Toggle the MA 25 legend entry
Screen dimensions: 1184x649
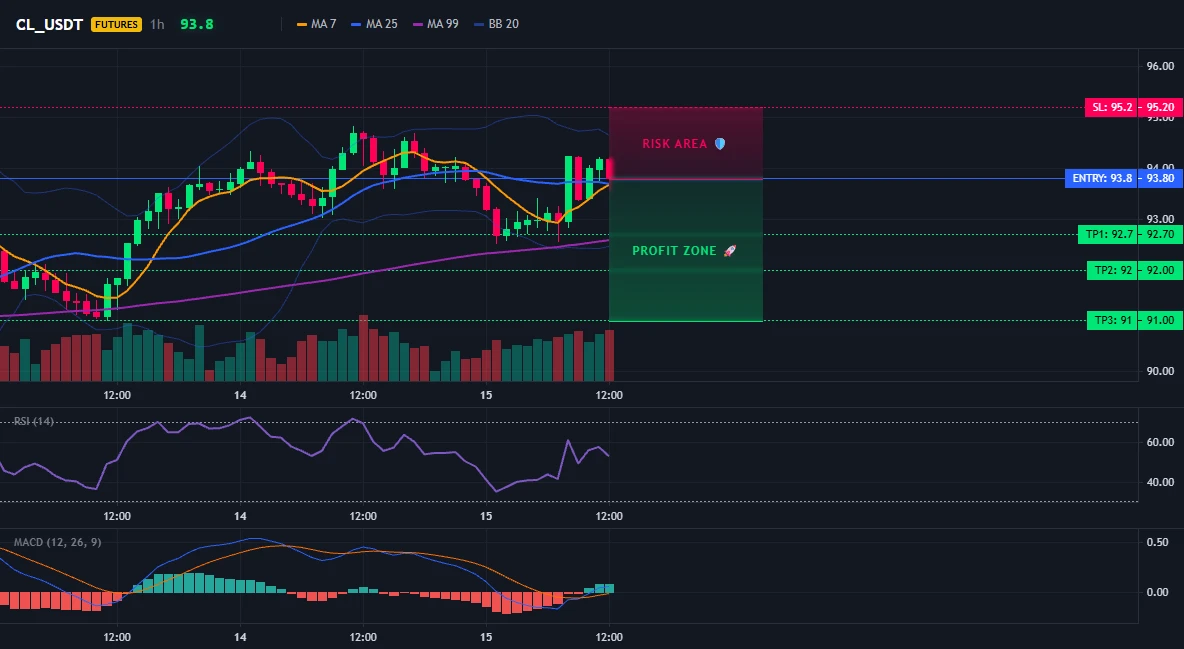[x=374, y=24]
